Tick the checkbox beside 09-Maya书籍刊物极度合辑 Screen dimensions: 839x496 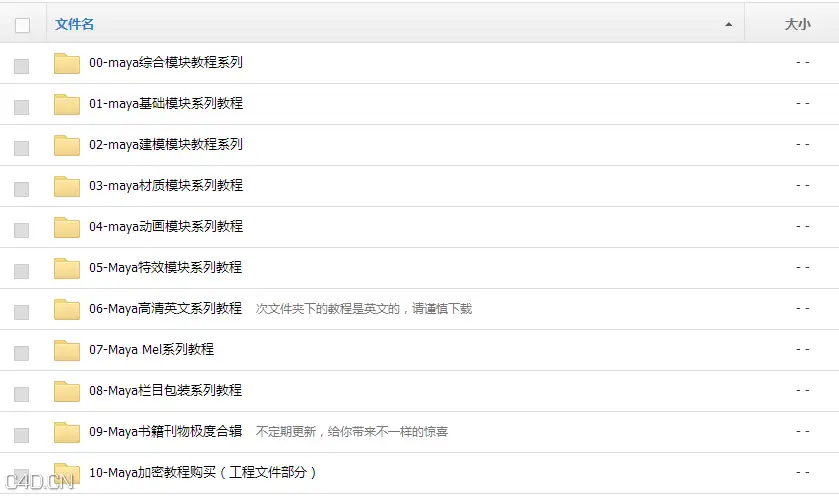[21, 435]
